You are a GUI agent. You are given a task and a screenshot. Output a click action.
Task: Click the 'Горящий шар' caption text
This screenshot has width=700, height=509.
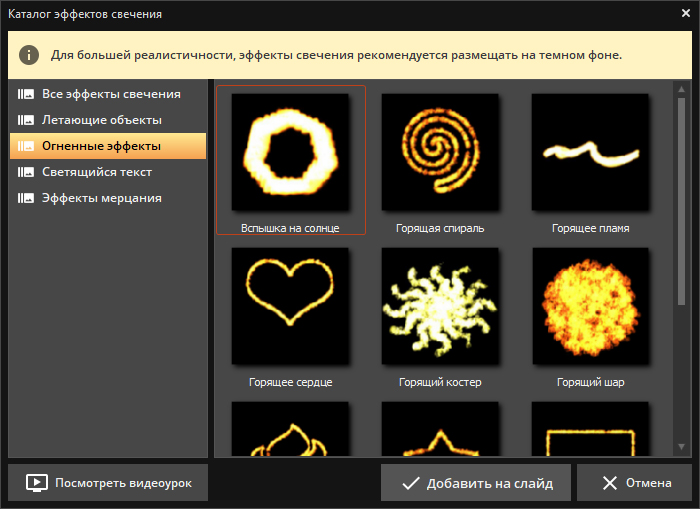click(591, 382)
